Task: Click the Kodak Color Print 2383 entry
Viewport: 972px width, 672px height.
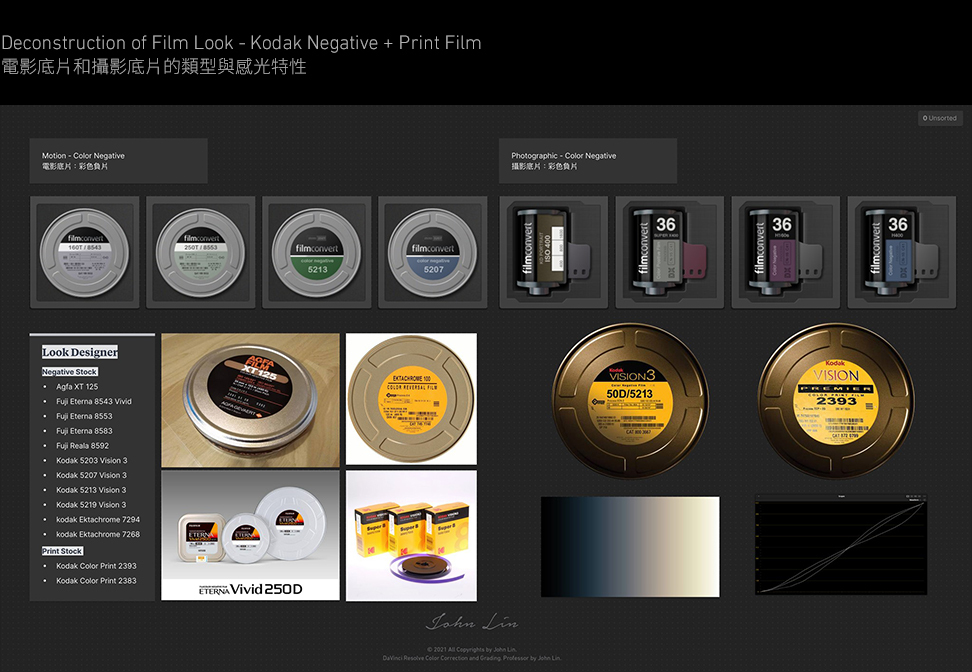Action: (96, 581)
